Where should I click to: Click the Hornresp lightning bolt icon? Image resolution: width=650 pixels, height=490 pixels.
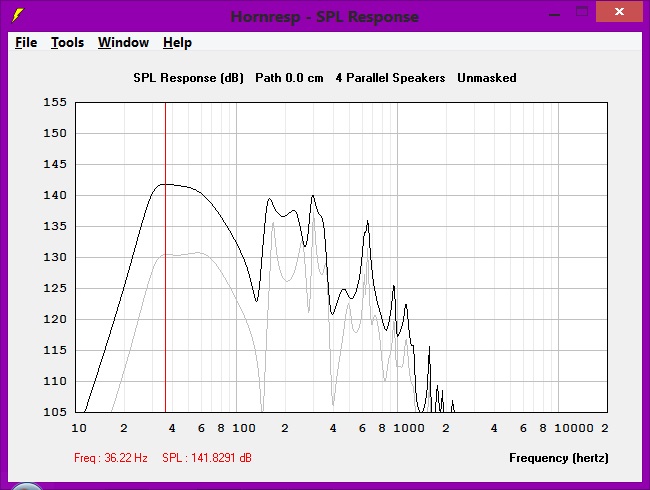17,15
